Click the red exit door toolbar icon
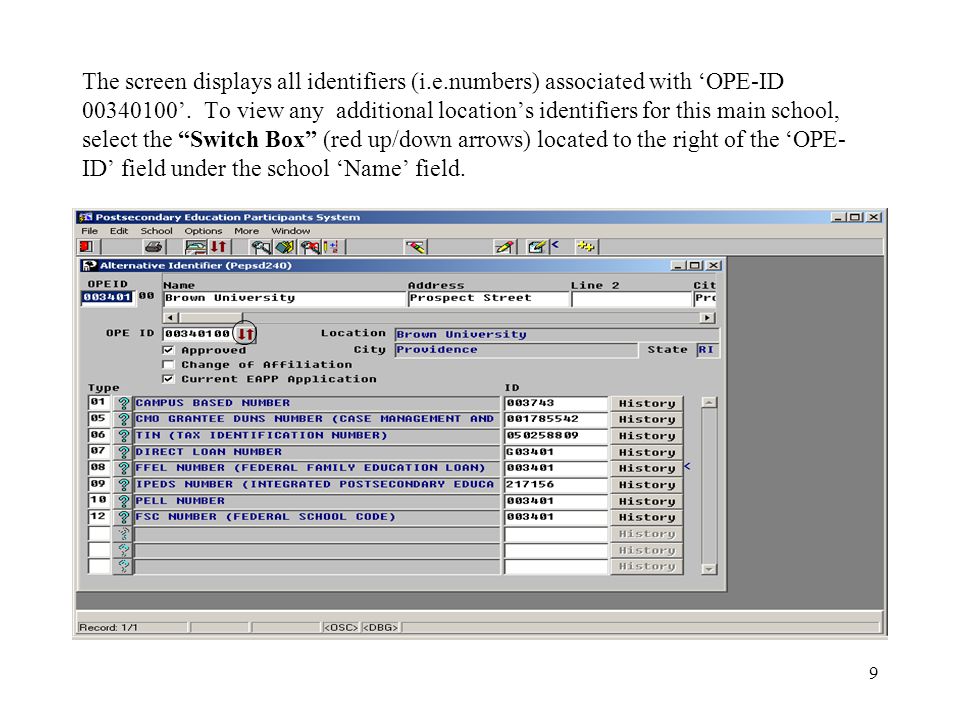Viewport: 960px width, 720px height. coord(86,246)
